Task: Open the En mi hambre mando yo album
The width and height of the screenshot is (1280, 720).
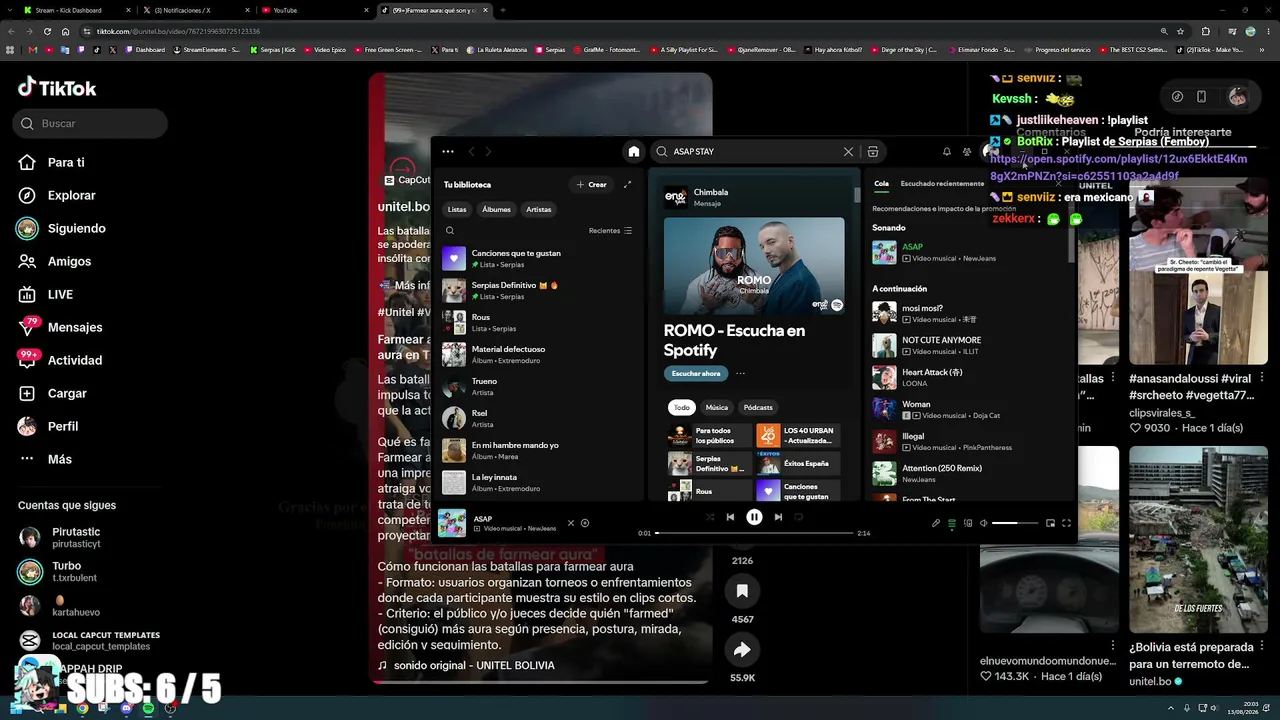Action: click(538, 451)
